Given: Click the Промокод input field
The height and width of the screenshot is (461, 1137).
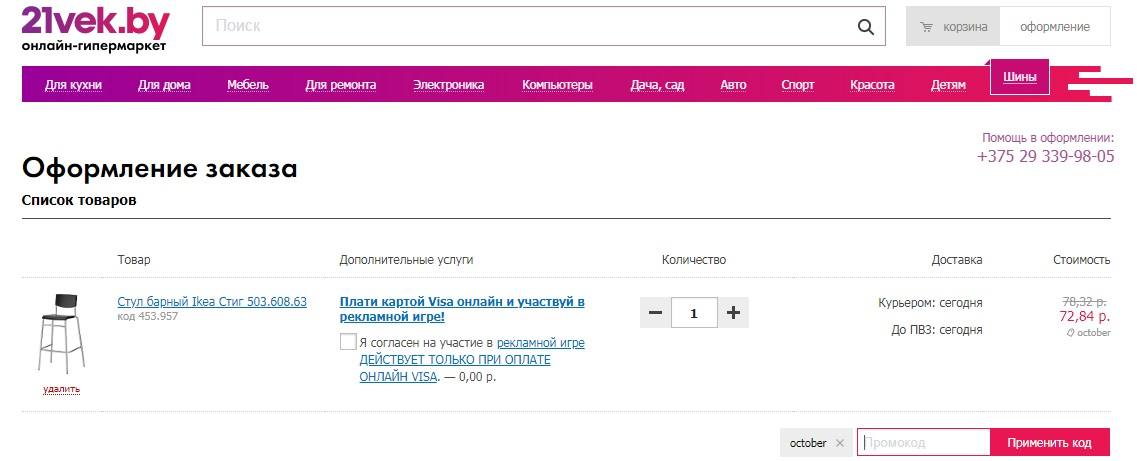Looking at the screenshot, I should (924, 443).
